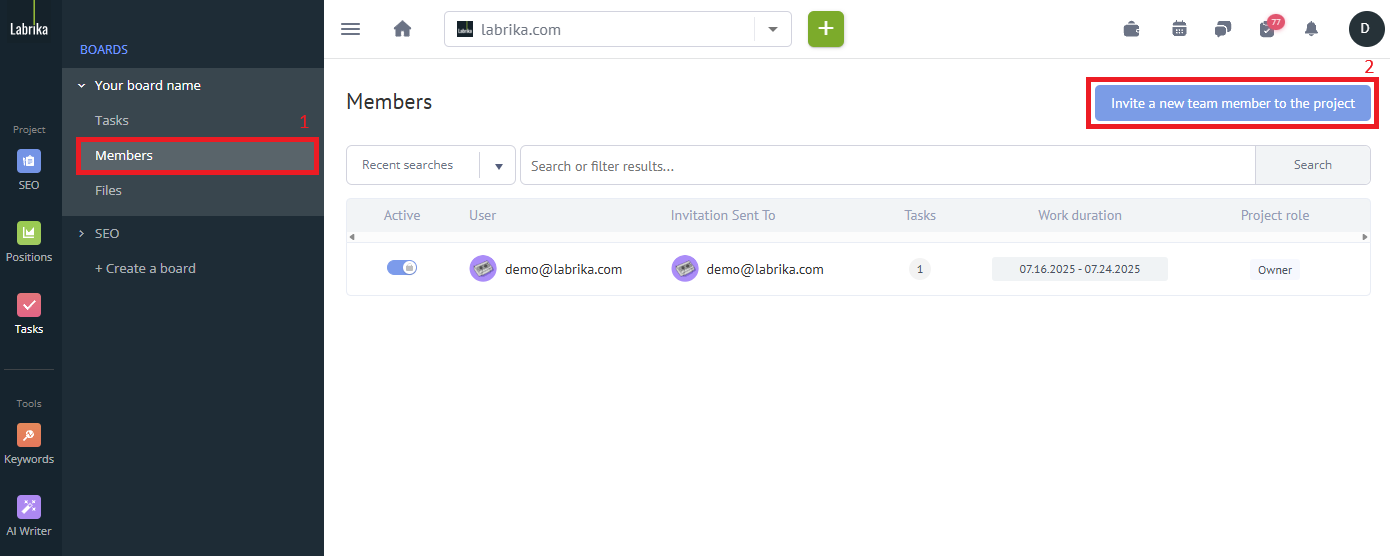Open the calendar icon in header
The width and height of the screenshot is (1390, 556).
(x=1179, y=29)
